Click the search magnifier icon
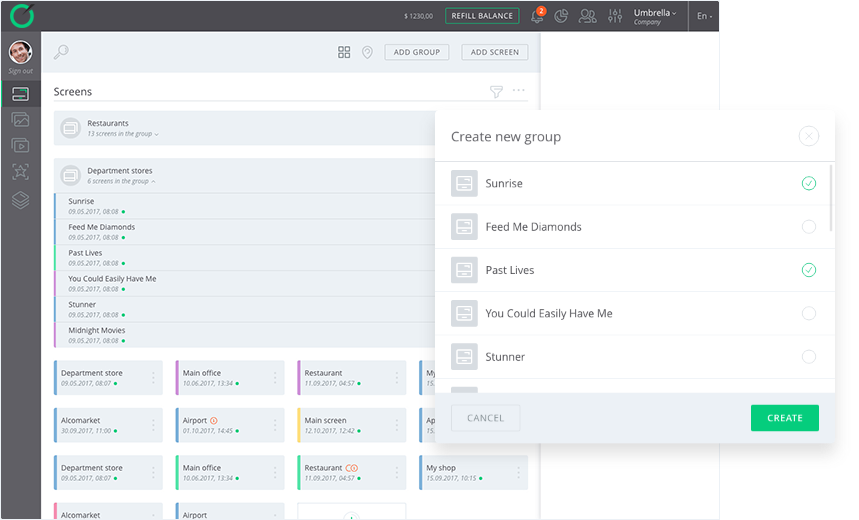Image resolution: width=859 pixels, height=520 pixels. 61,52
